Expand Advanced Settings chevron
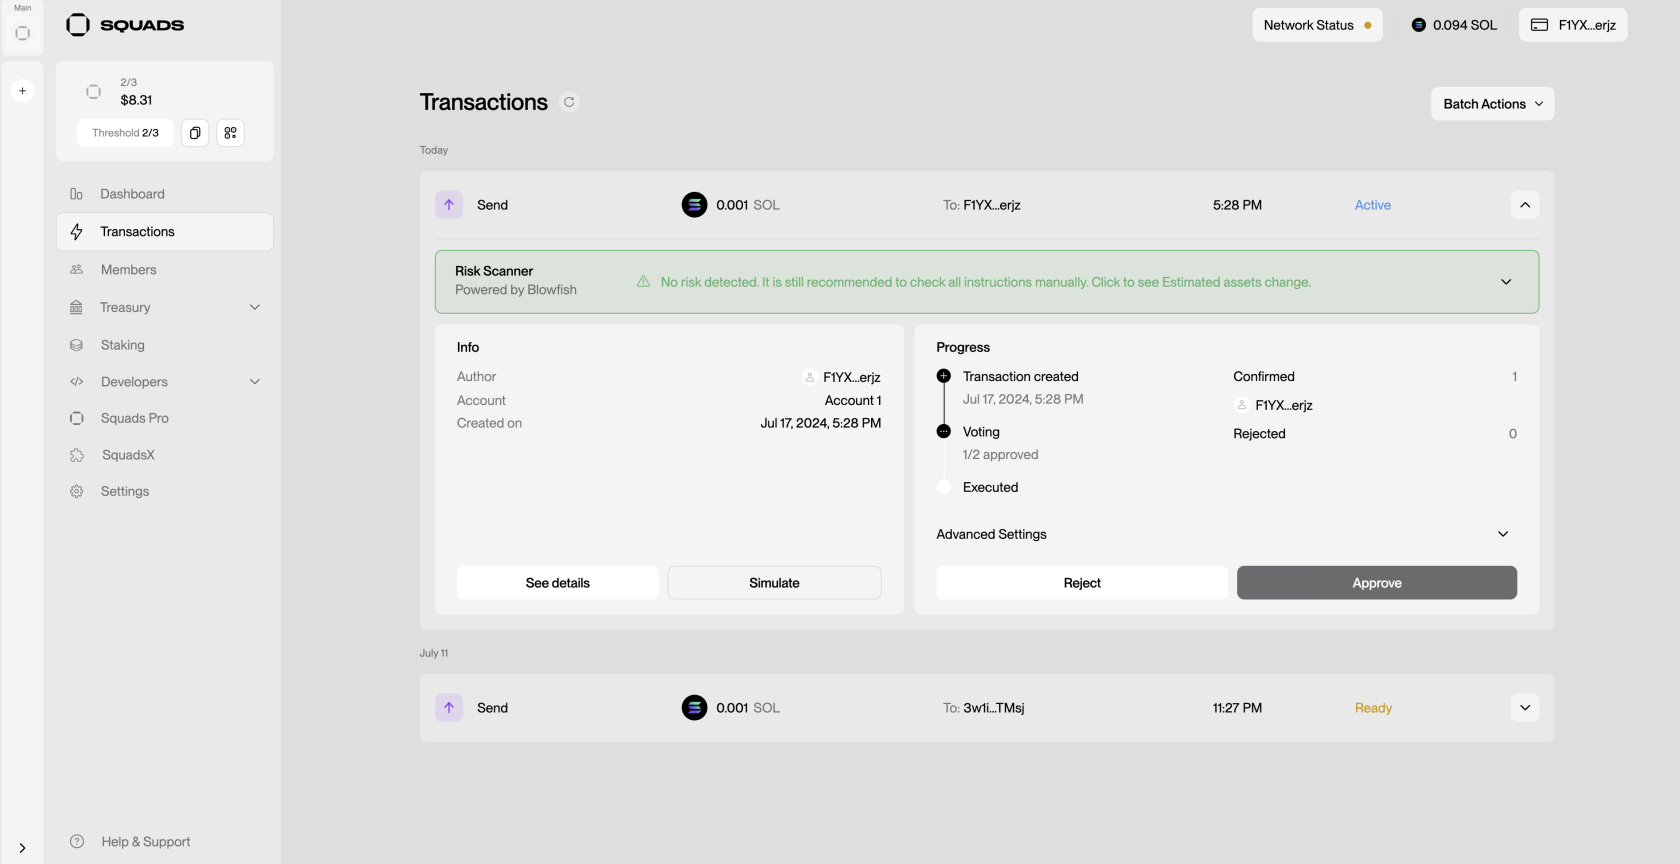 [1503, 534]
